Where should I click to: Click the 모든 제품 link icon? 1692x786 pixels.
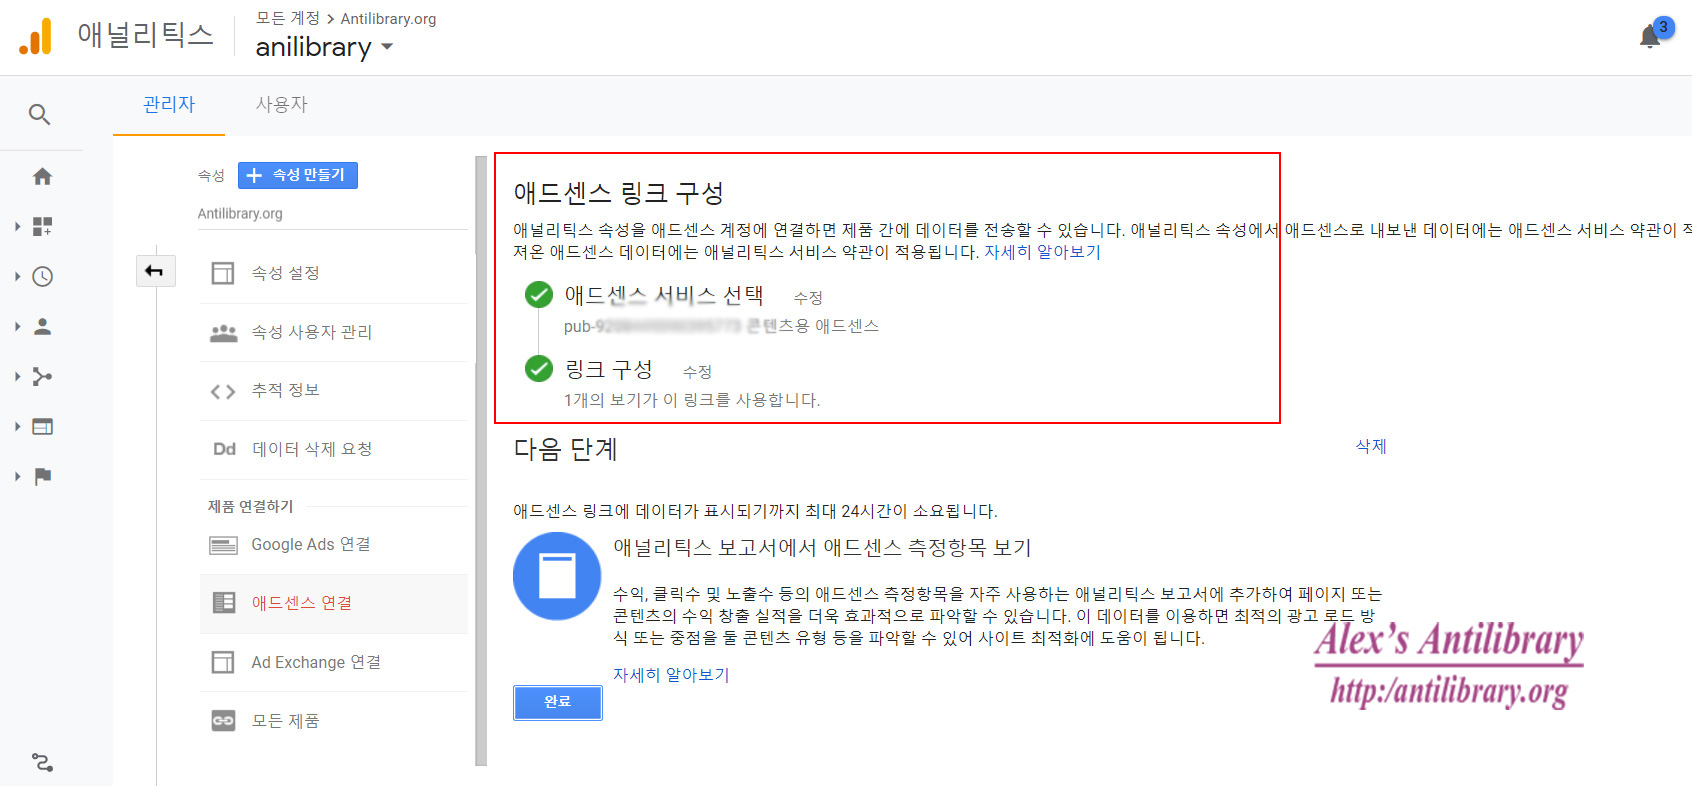(223, 721)
